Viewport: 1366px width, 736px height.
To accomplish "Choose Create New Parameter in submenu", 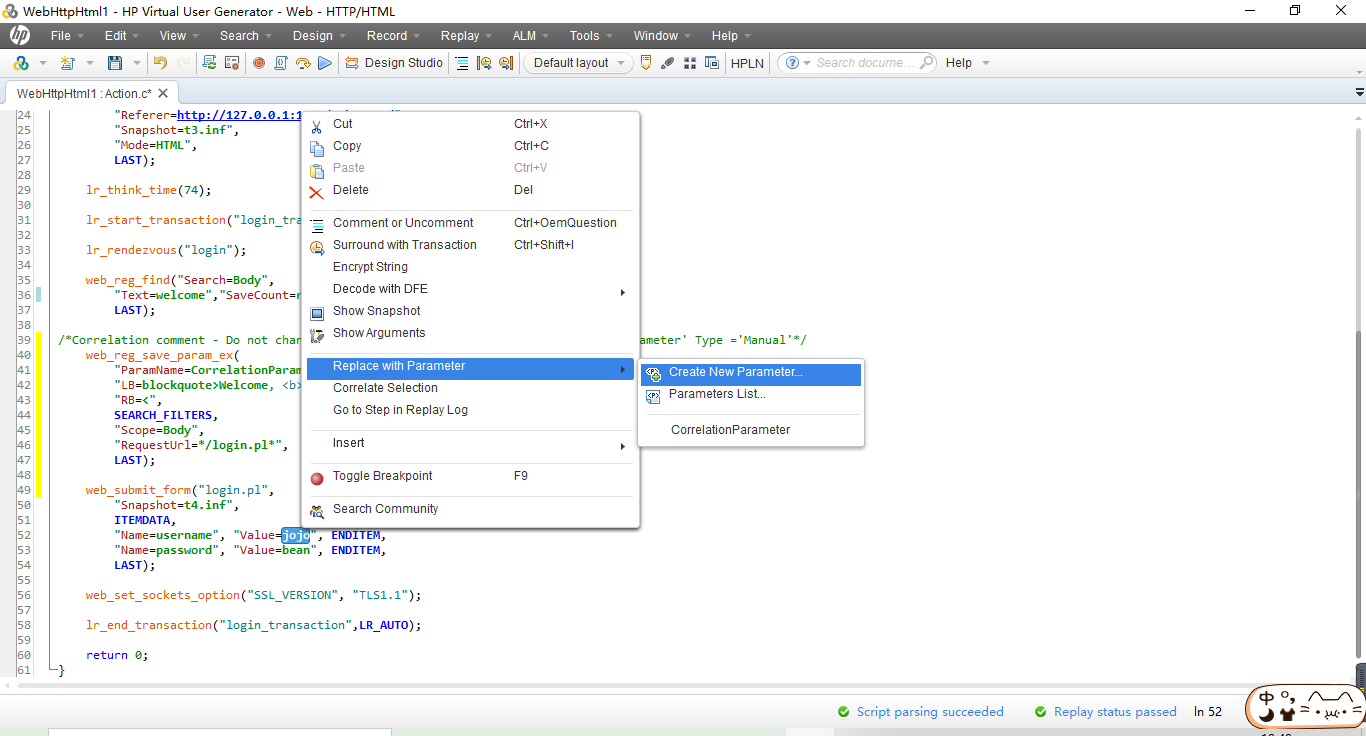I will pyautogui.click(x=751, y=372).
